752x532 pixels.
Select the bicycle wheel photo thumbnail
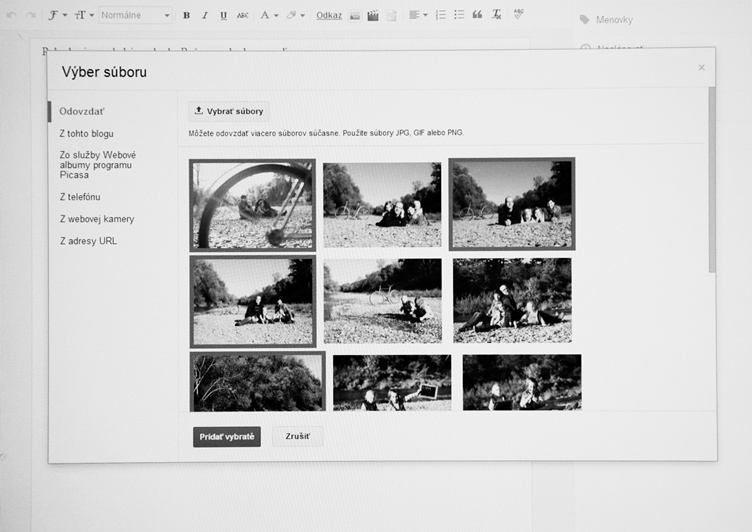pyautogui.click(x=253, y=205)
